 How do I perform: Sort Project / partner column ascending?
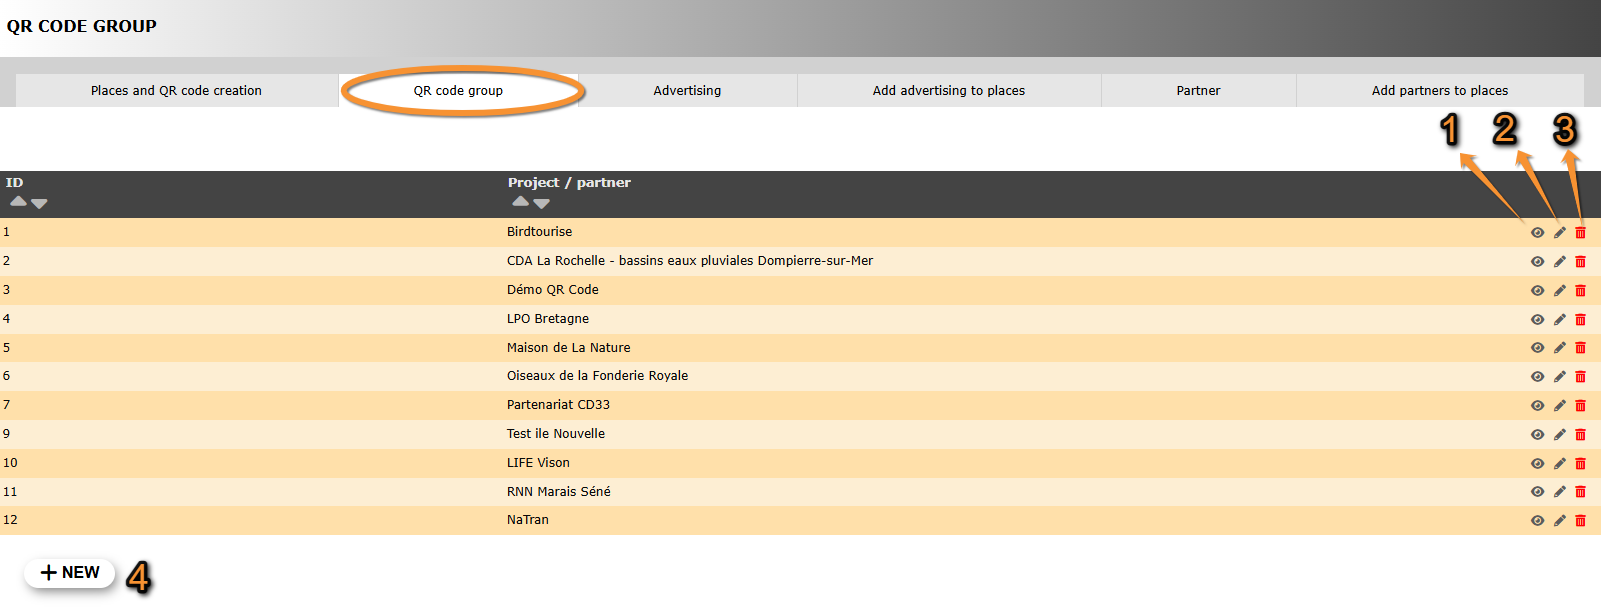tap(520, 202)
